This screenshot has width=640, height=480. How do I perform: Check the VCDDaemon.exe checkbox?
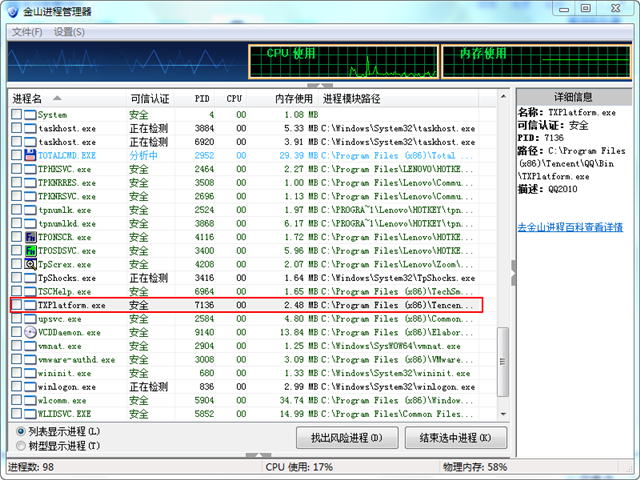pos(16,331)
